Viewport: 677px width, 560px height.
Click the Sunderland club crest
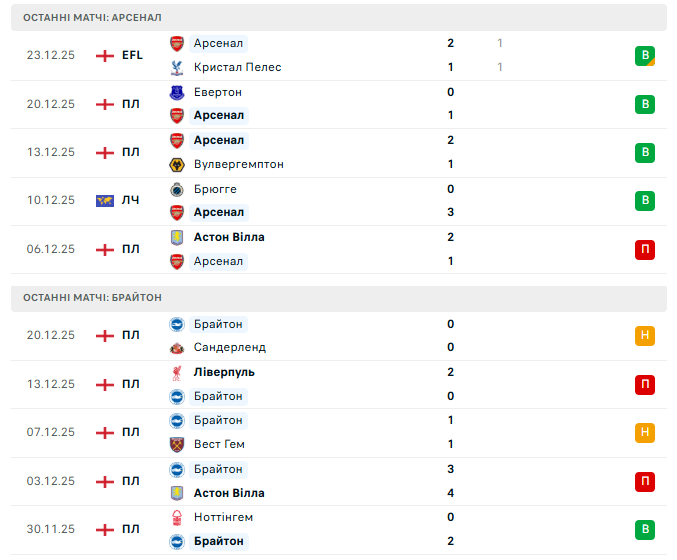(177, 347)
